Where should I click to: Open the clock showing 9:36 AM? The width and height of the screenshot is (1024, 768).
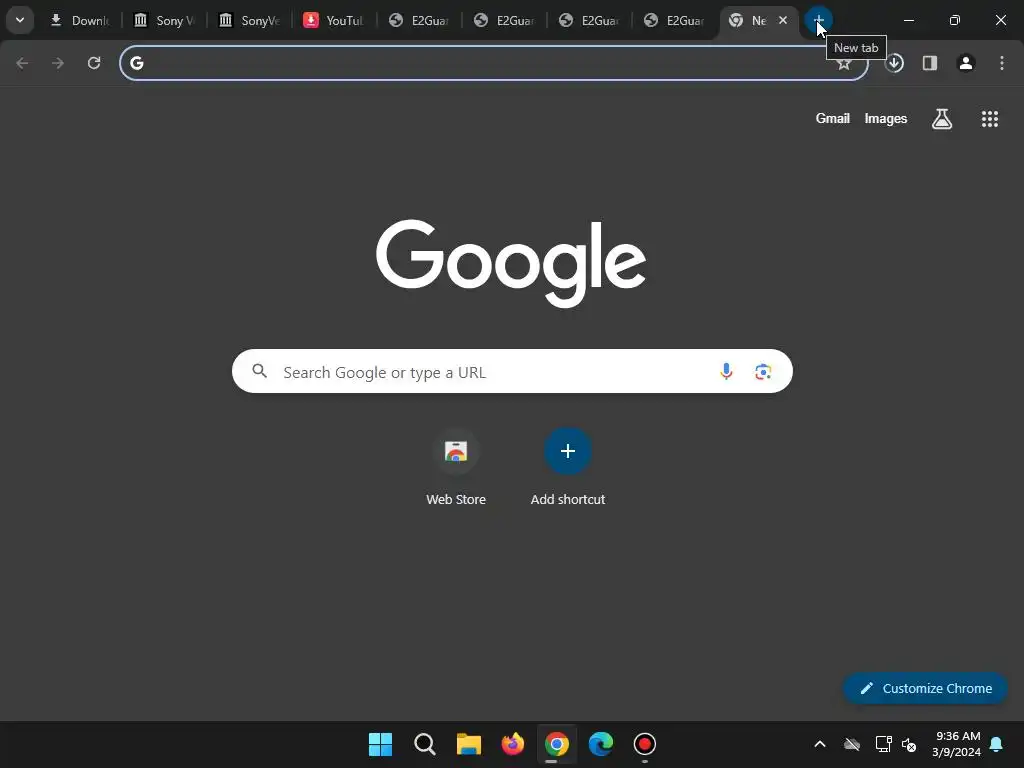tap(957, 744)
